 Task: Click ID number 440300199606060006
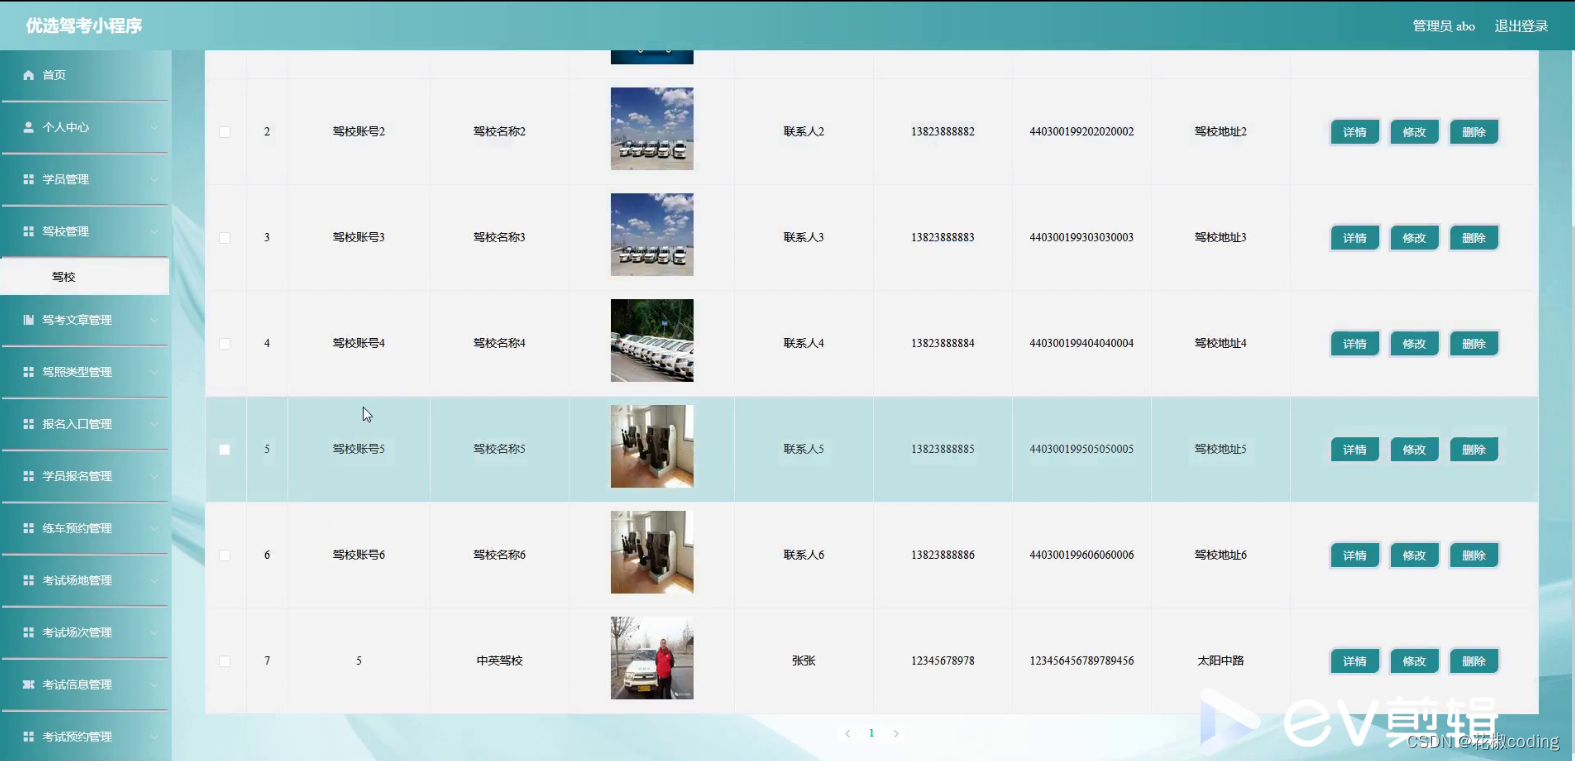click(x=1082, y=555)
